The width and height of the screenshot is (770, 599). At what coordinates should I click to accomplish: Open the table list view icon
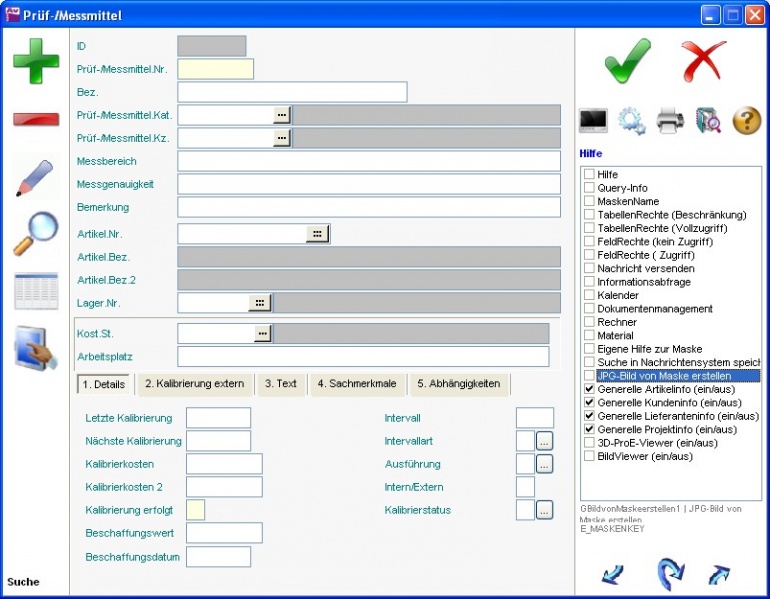coord(35,291)
